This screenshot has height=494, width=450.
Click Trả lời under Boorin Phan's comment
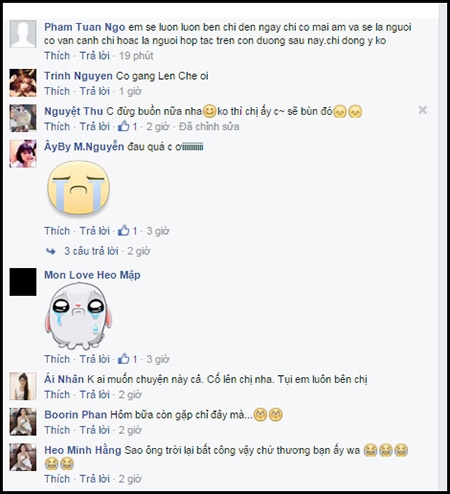(x=95, y=430)
